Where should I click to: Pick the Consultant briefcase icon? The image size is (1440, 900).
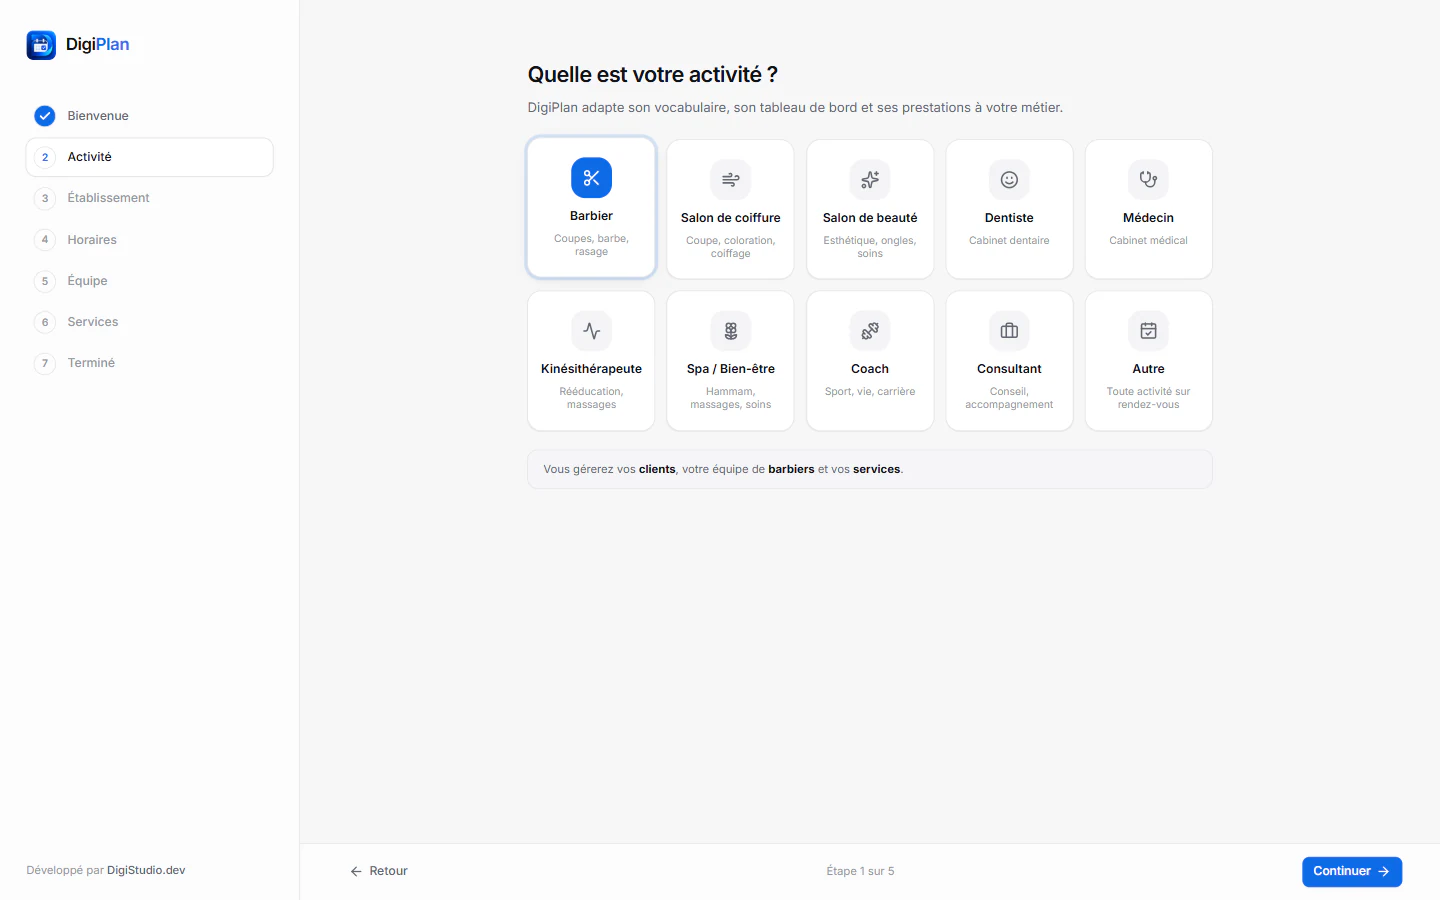(x=1009, y=331)
